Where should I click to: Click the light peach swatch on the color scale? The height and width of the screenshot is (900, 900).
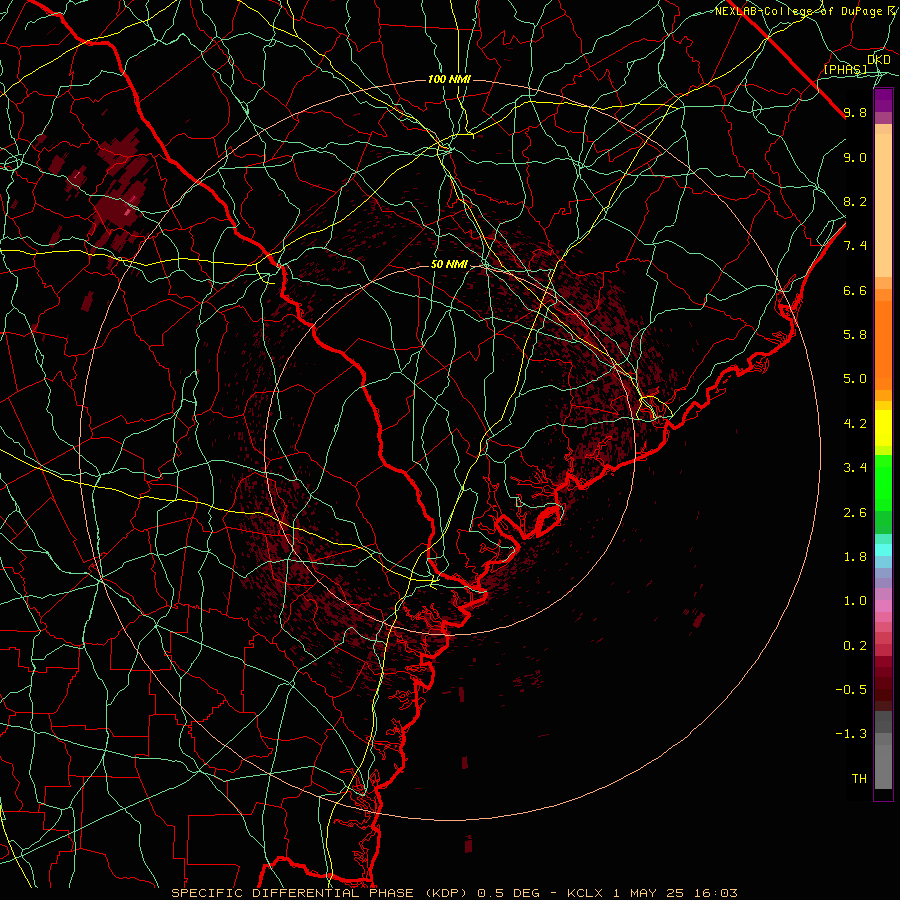point(883,205)
